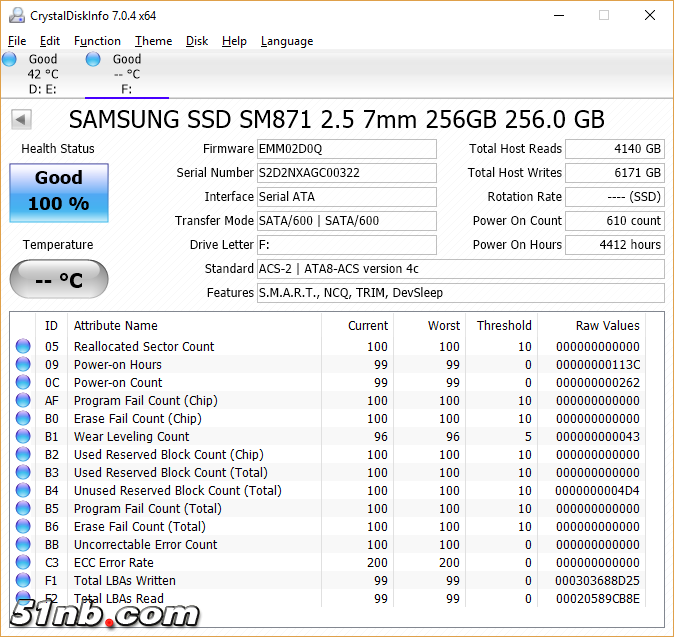Click the blue status orb for F: disk
The image size is (674, 637).
click(93, 59)
